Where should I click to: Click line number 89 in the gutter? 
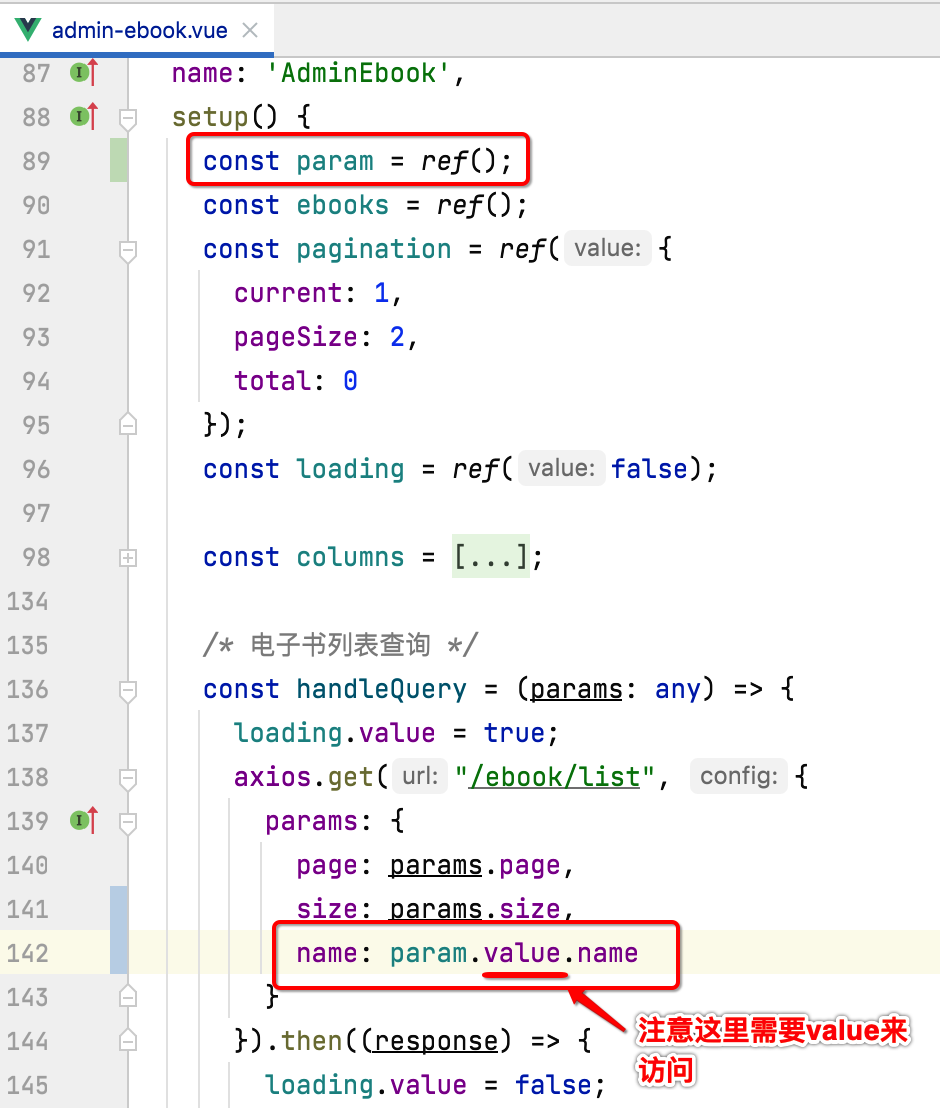tap(36, 161)
